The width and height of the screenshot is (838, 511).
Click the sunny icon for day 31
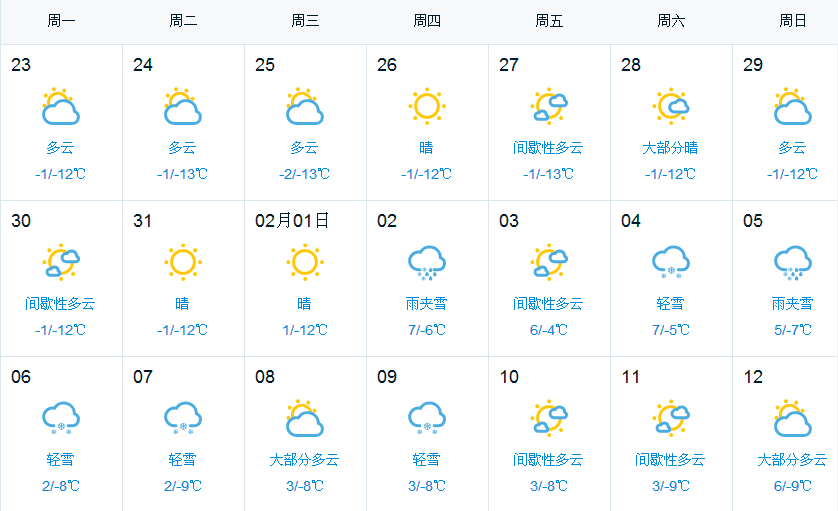tap(183, 262)
